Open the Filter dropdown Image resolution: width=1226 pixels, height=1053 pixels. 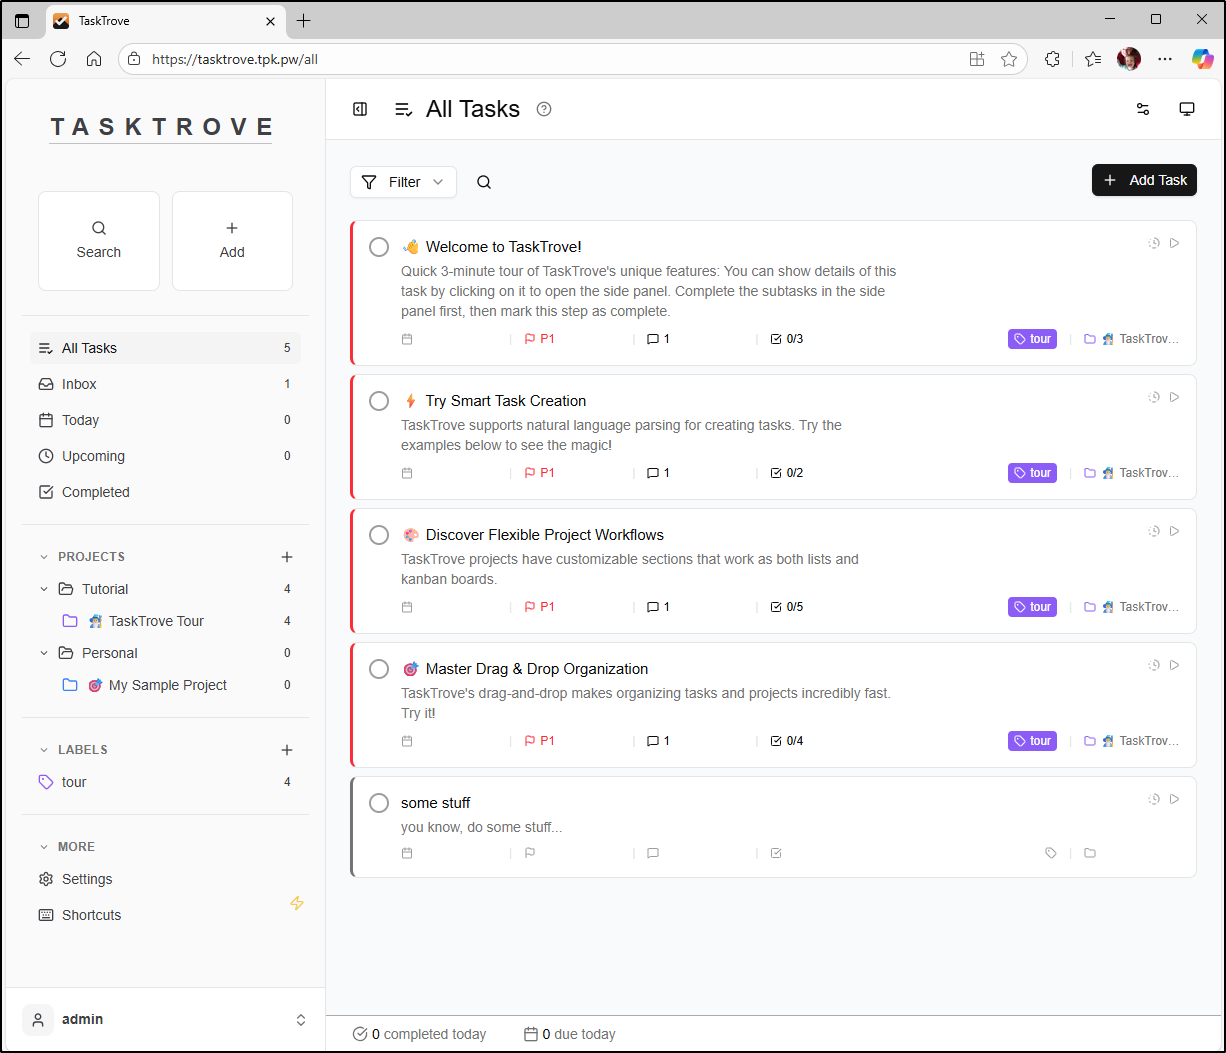403,182
